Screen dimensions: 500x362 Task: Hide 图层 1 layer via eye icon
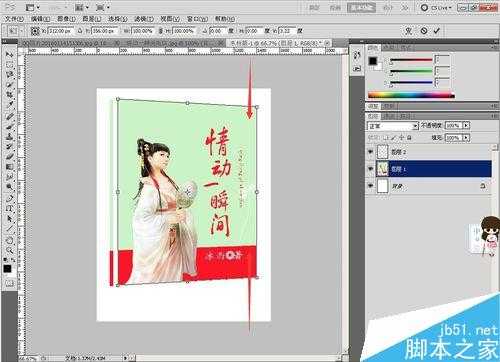tap(370, 169)
